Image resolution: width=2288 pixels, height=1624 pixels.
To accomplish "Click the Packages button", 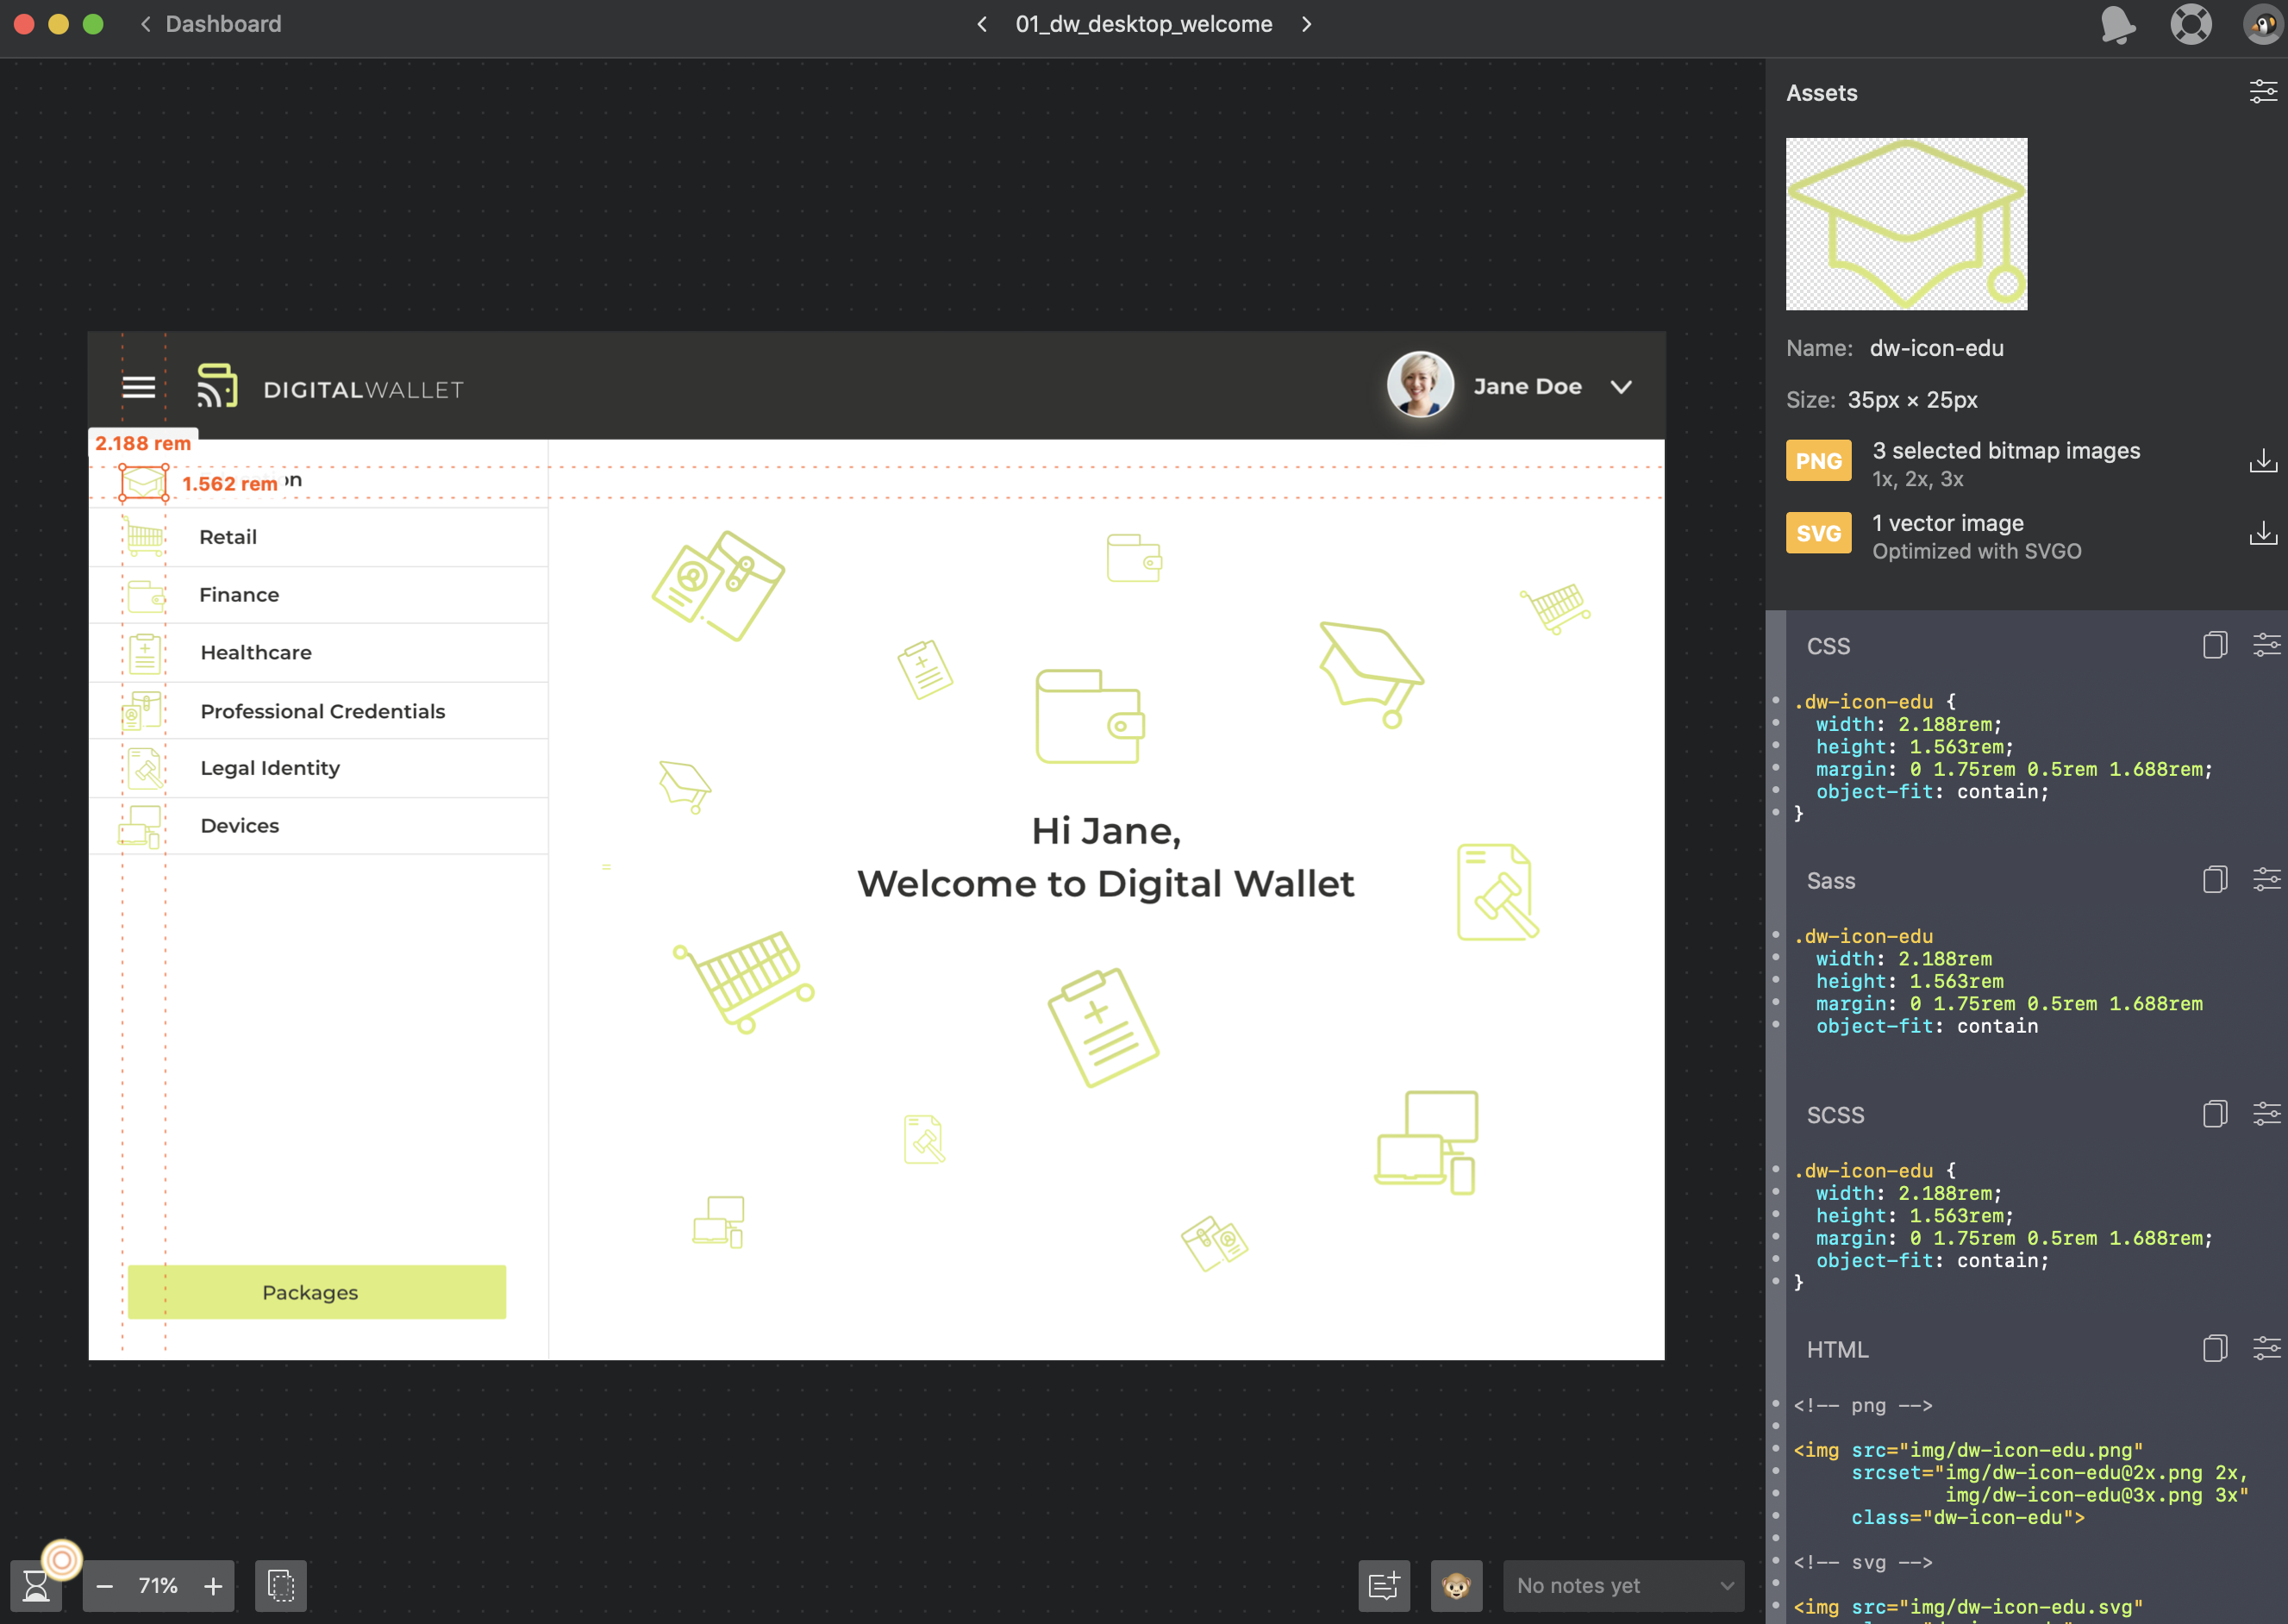I will (x=316, y=1292).
